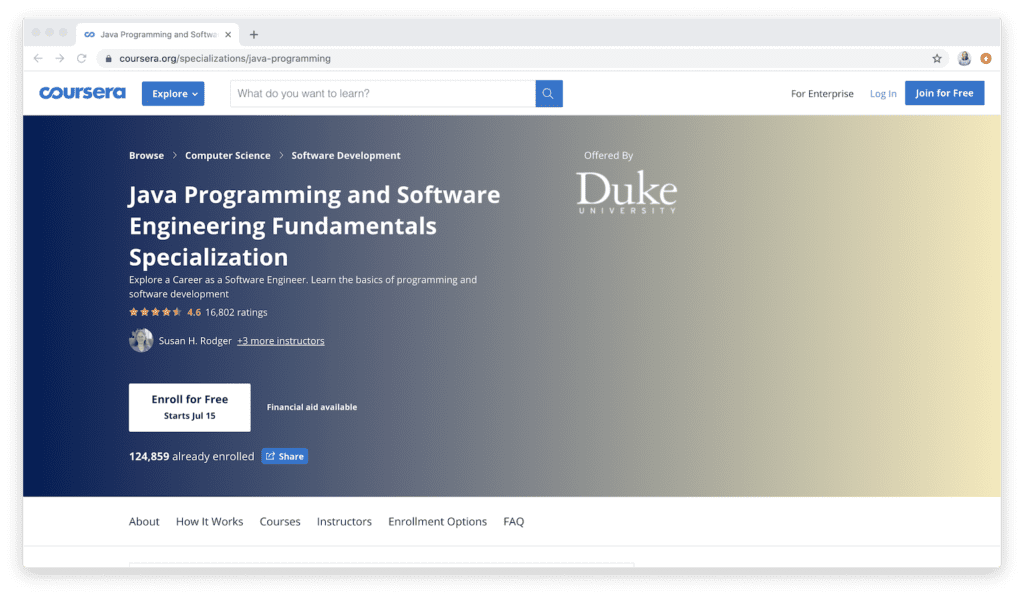Click the '+3 more instructors' link
This screenshot has height=596, width=1024.
click(x=280, y=341)
